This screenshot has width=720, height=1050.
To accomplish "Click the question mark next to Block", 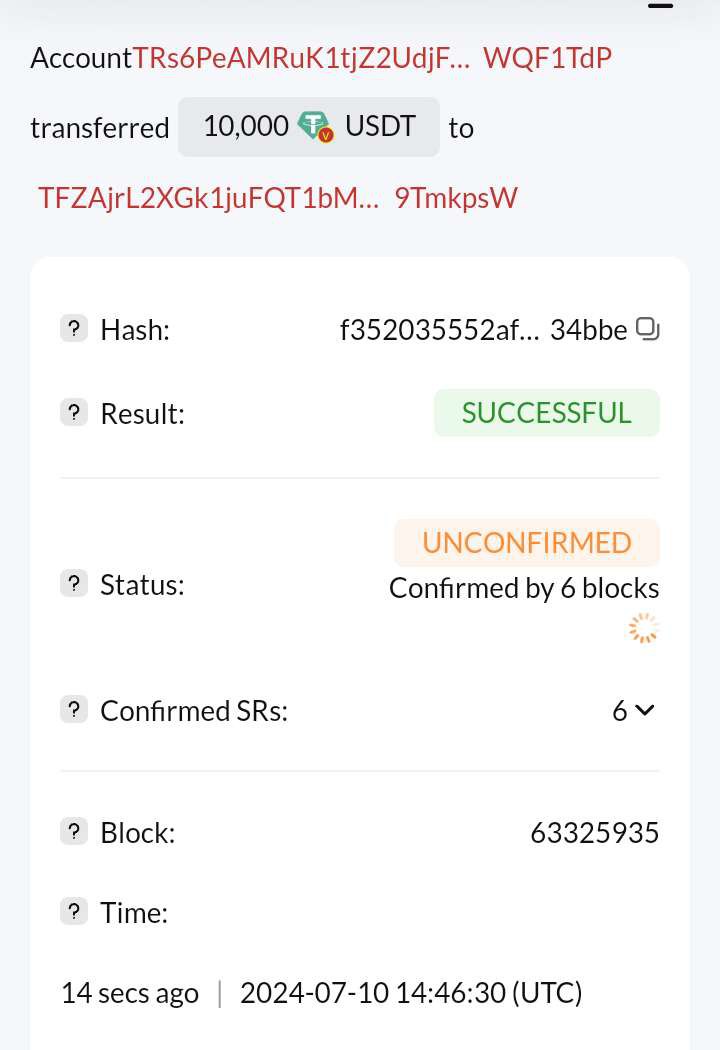I will pos(74,832).
